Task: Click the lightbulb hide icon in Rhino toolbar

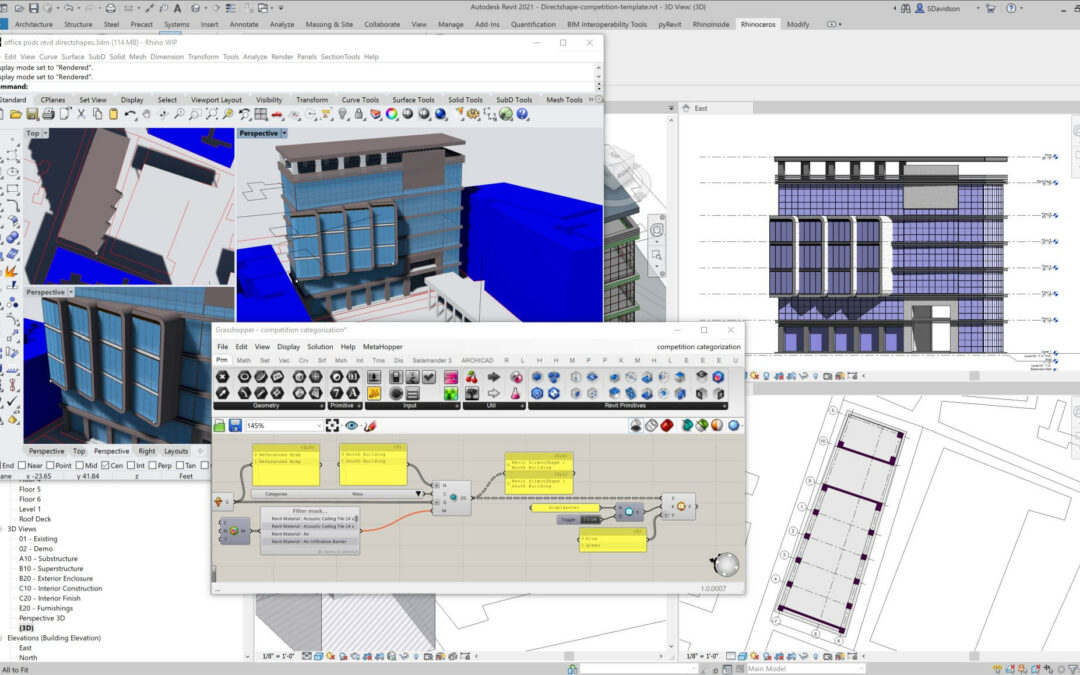Action: tap(343, 114)
